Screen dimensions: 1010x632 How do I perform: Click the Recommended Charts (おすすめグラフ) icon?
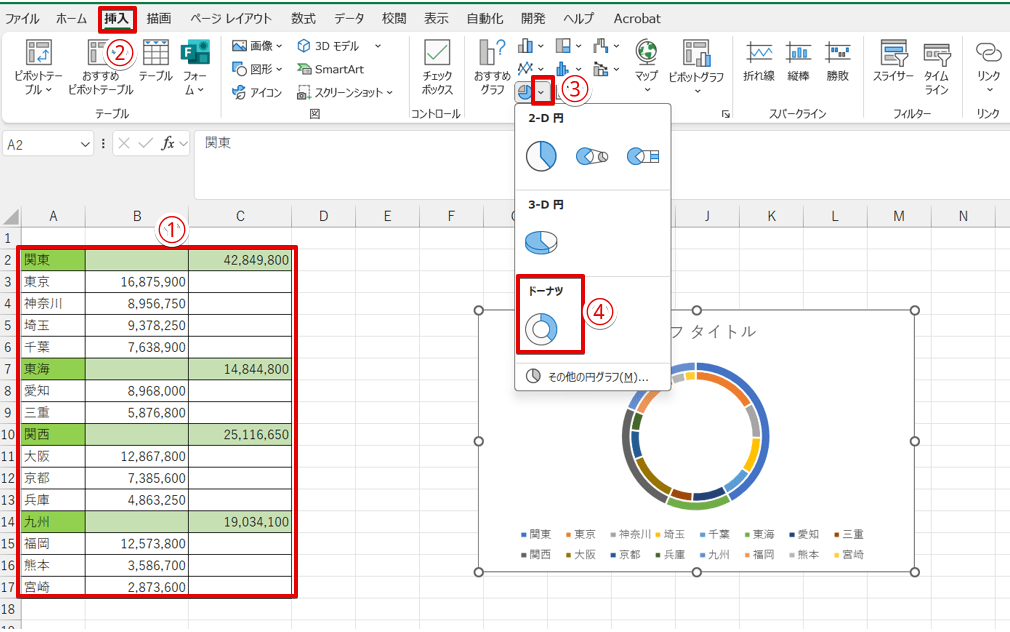492,66
